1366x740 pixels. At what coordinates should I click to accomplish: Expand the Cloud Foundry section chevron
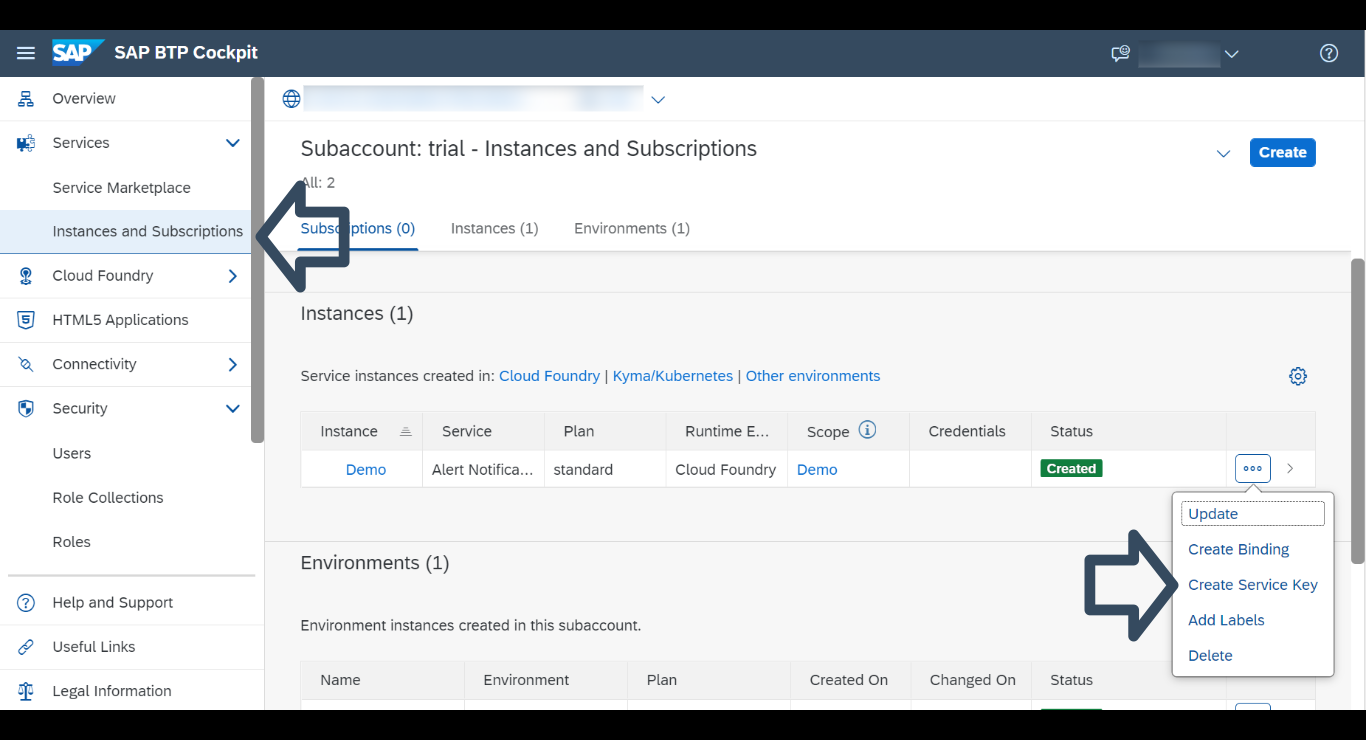click(233, 276)
